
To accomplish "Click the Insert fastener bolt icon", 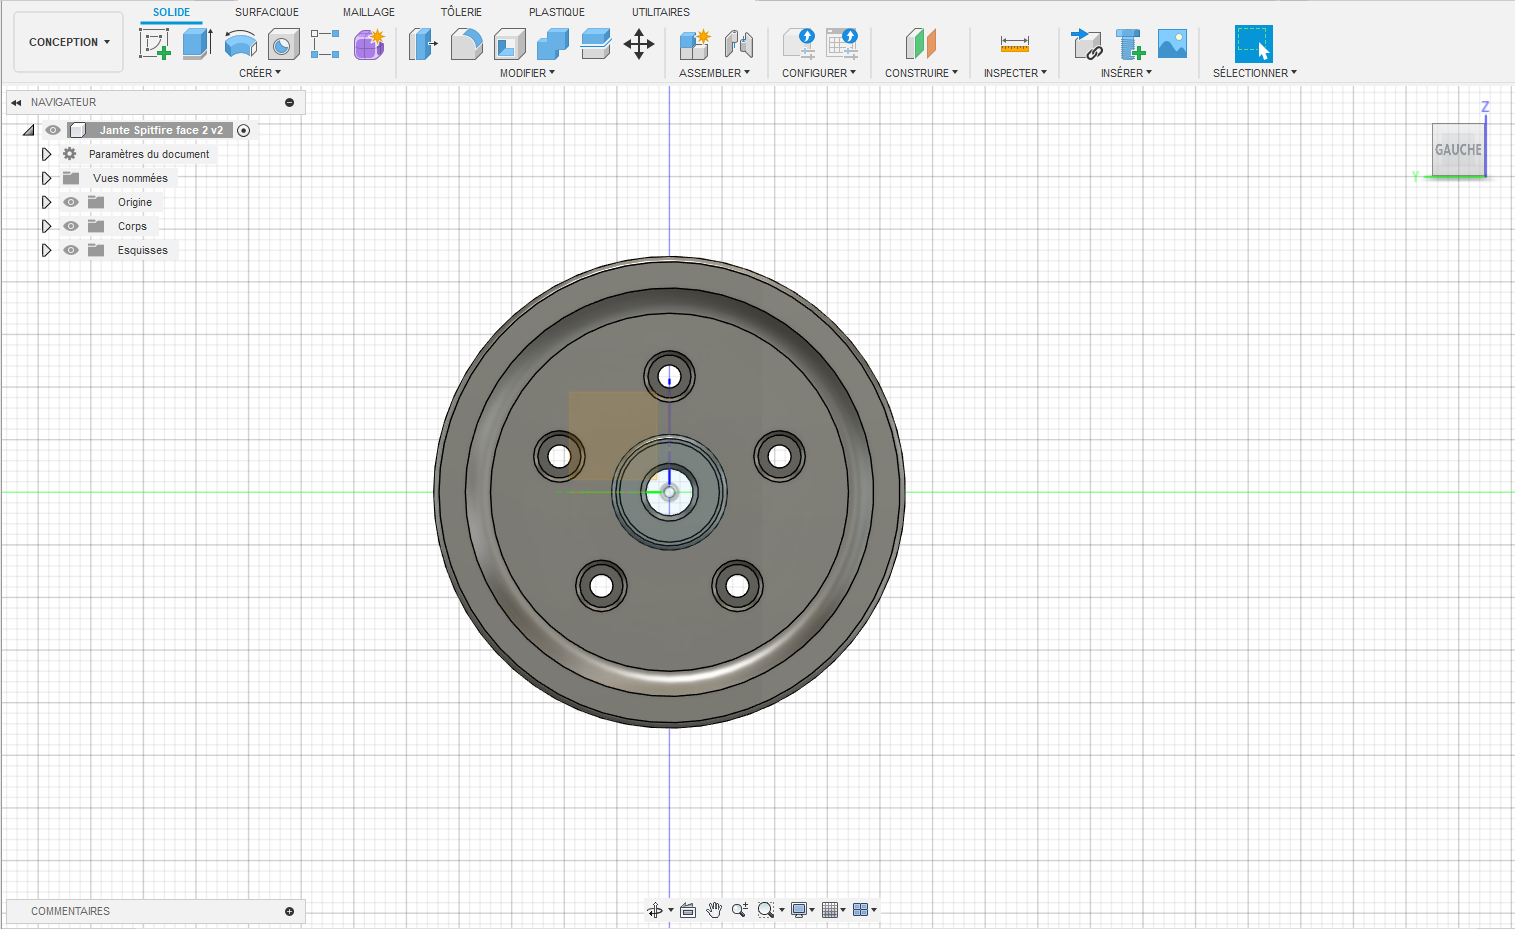I will pyautogui.click(x=1130, y=44).
